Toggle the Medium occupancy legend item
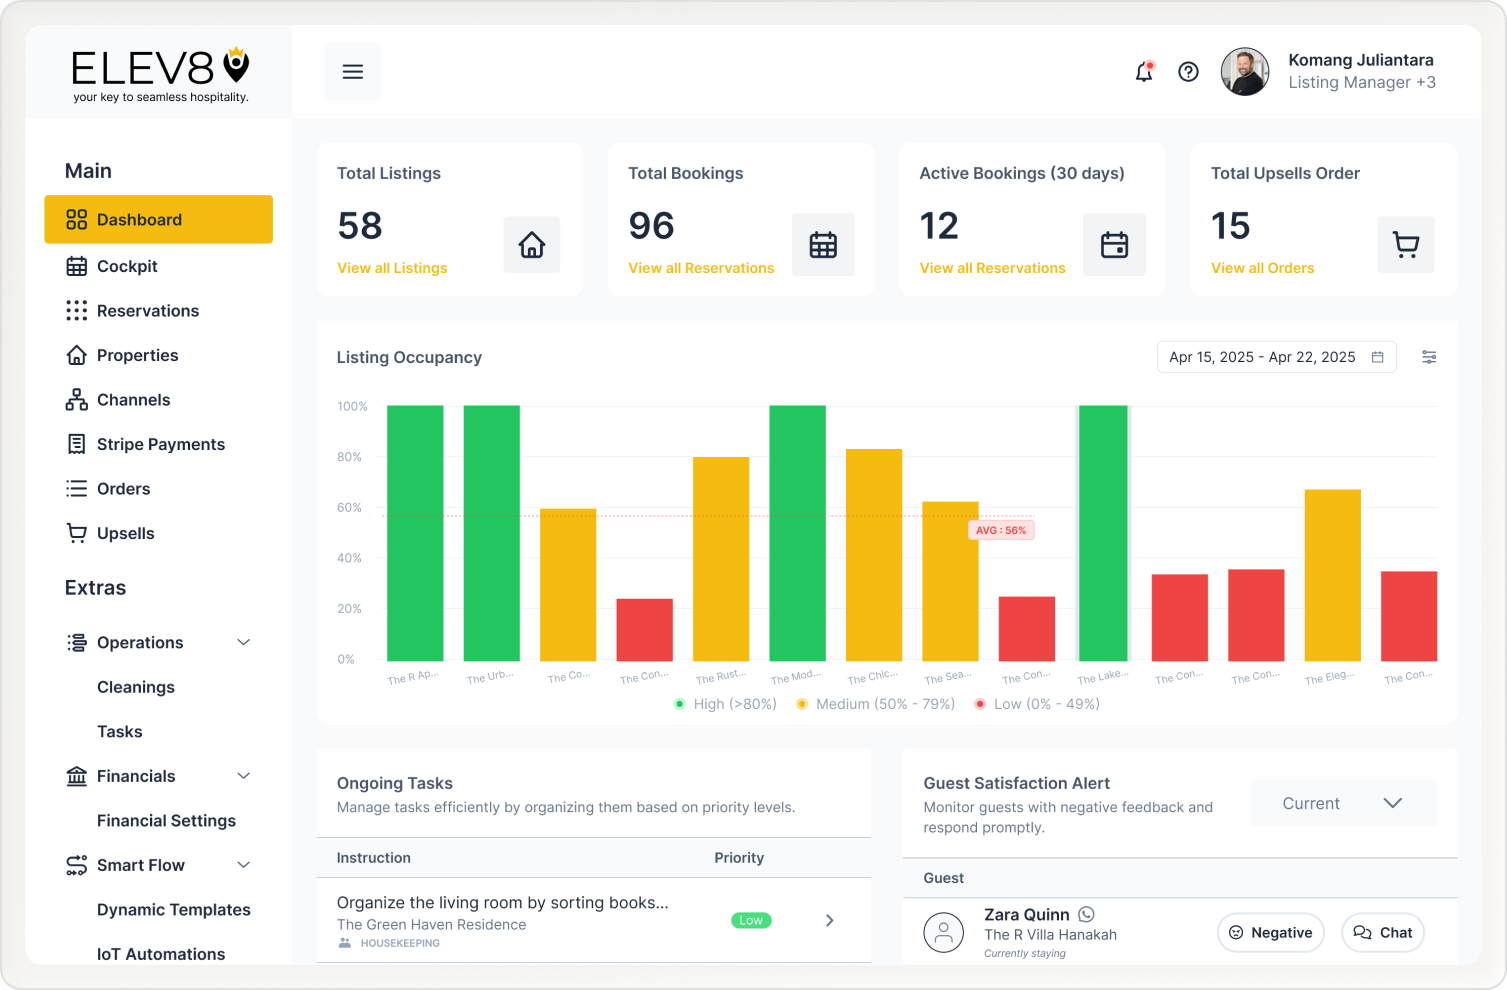The height and width of the screenshot is (990, 1507). tap(876, 704)
